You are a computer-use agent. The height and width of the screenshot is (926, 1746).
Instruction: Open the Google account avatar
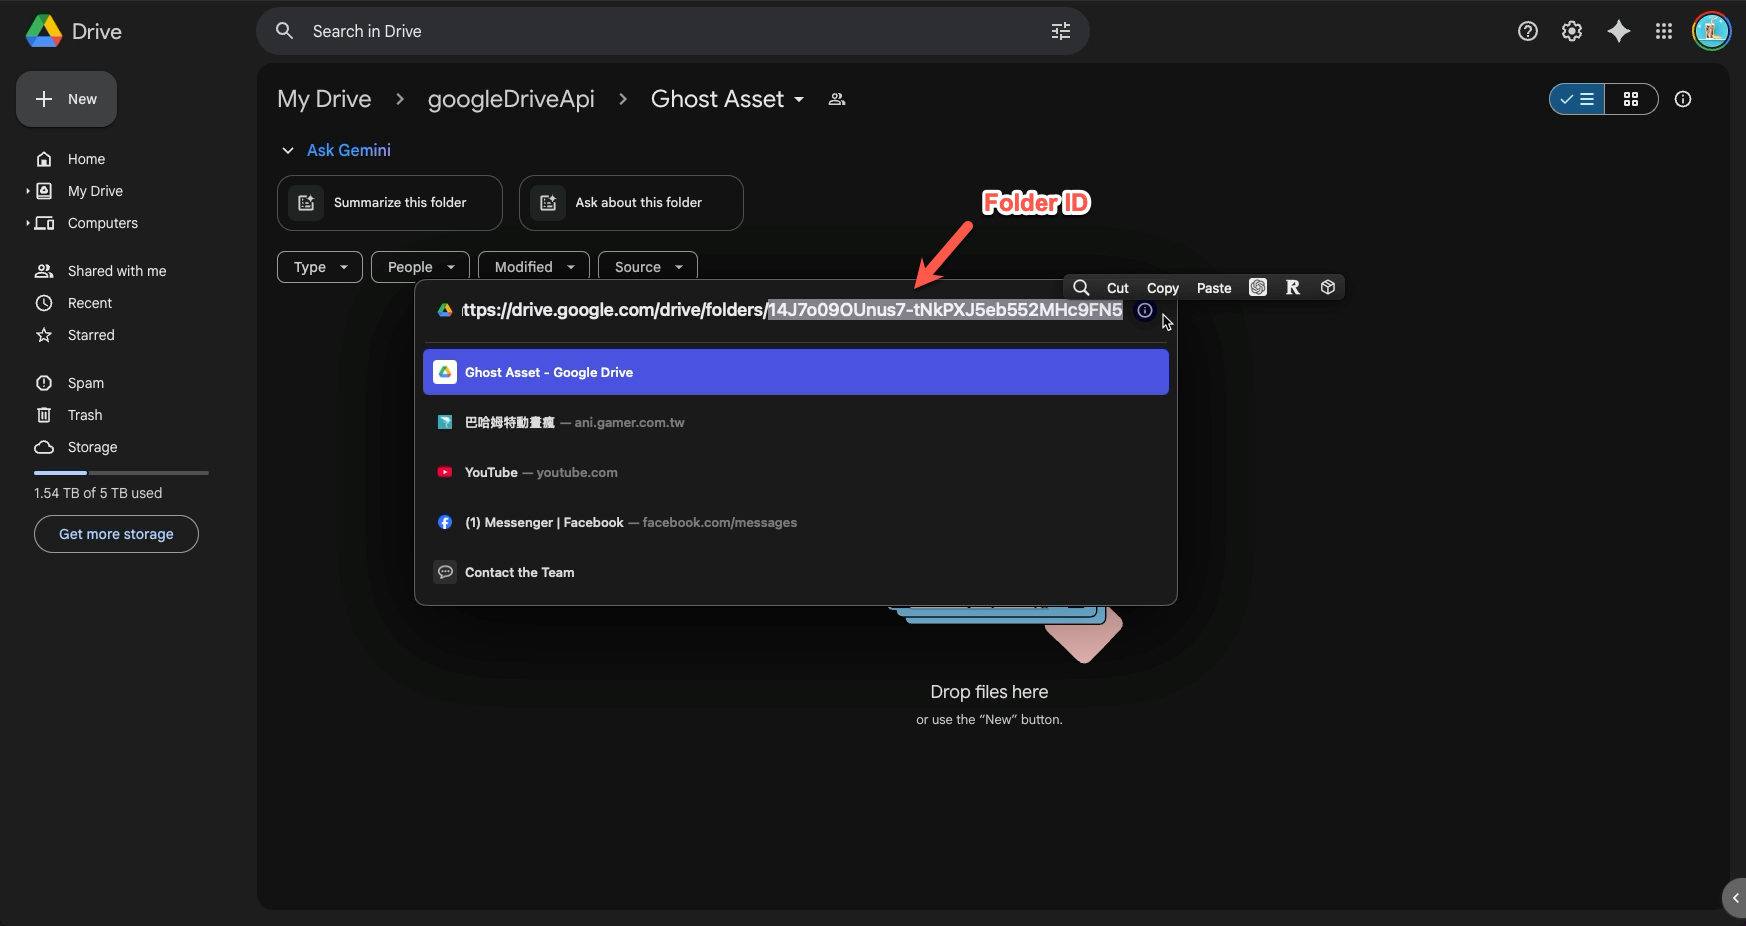point(1711,31)
